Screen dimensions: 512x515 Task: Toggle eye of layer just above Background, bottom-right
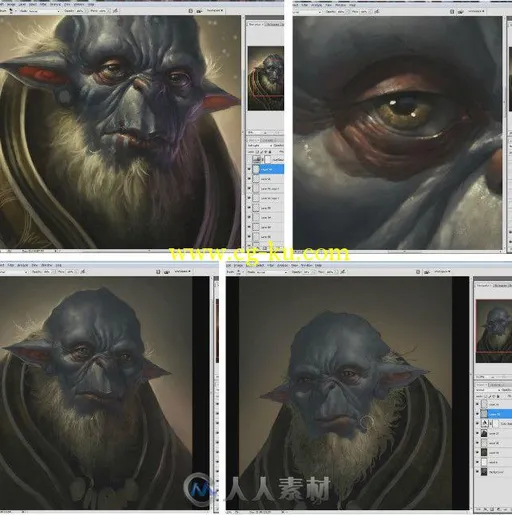(x=477, y=462)
